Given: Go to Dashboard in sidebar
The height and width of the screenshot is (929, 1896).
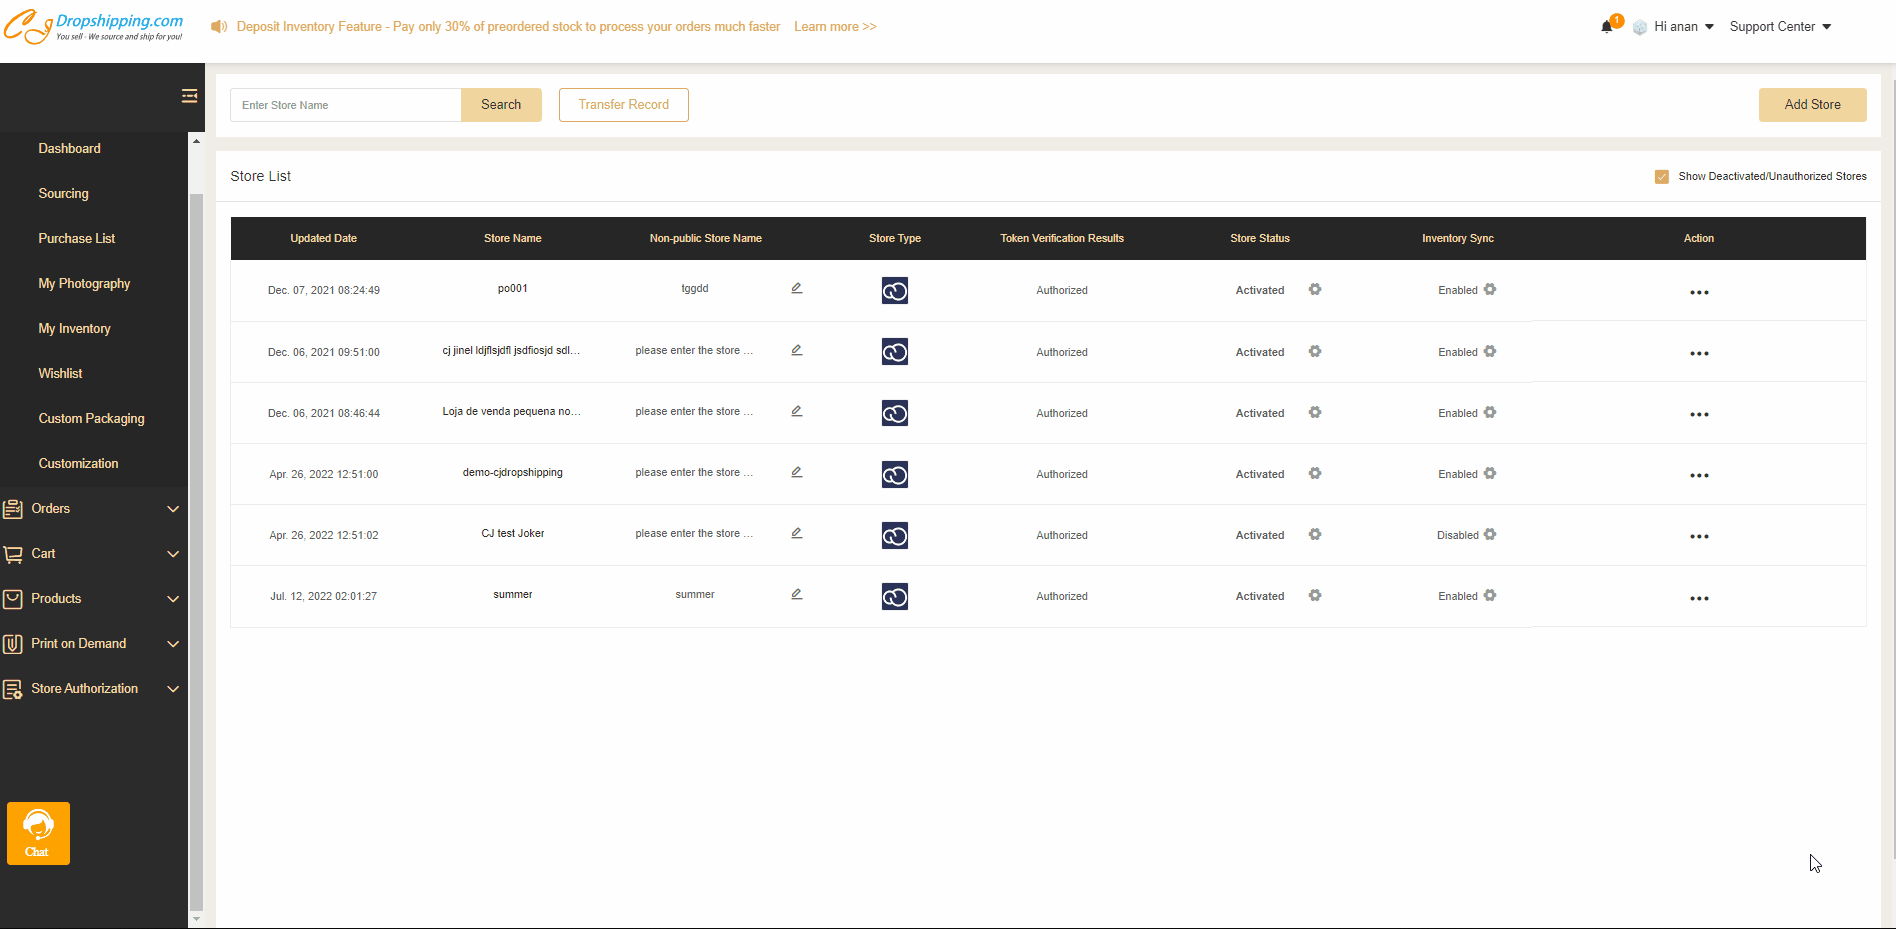Looking at the screenshot, I should (69, 149).
